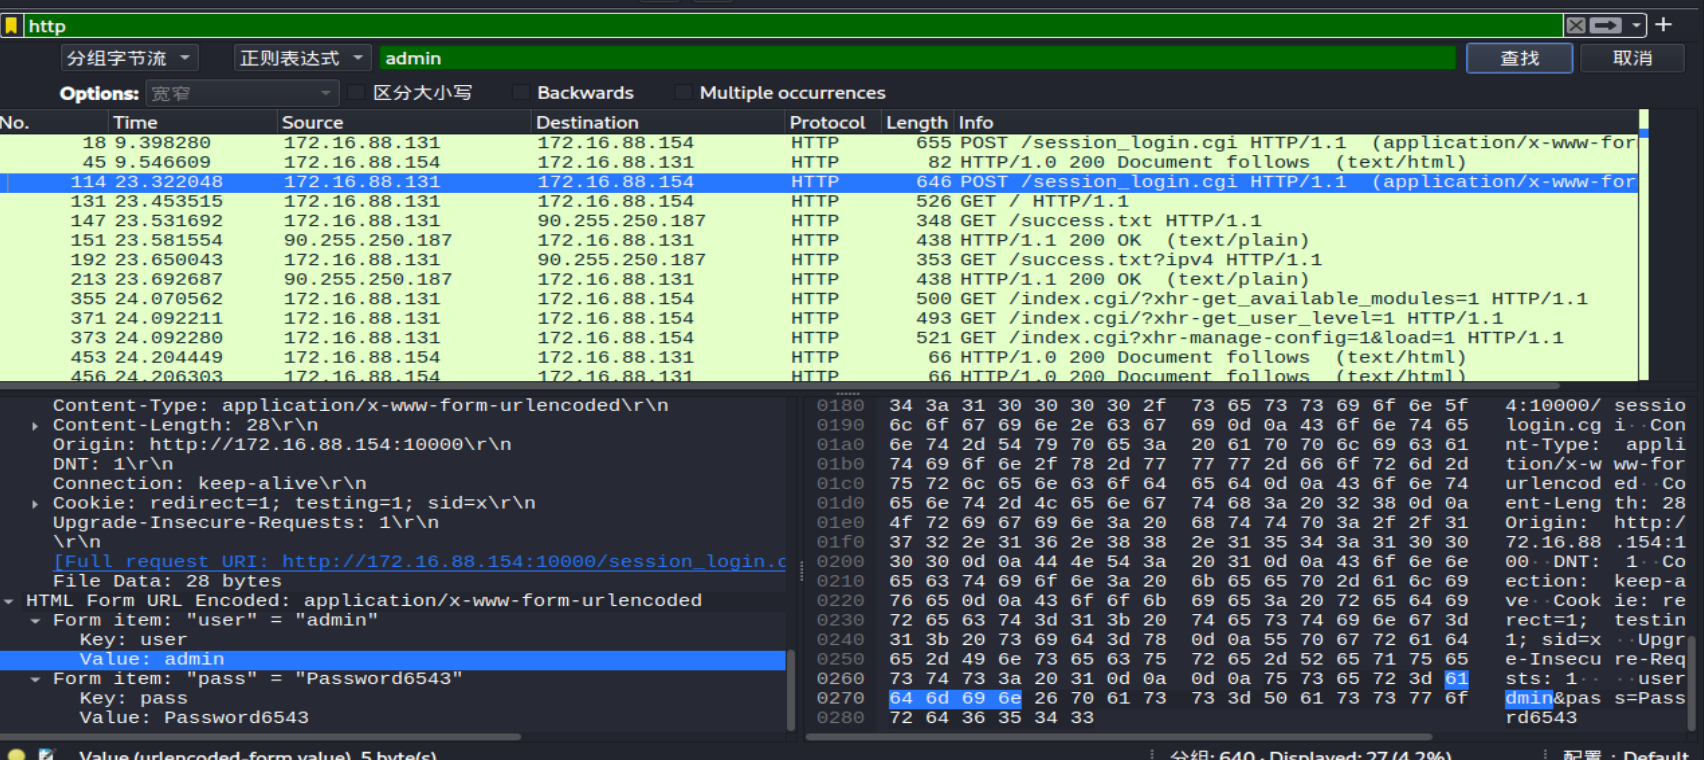1704x760 pixels.
Task: Select packet 114 POST session_login.cgi
Action: pos(819,182)
